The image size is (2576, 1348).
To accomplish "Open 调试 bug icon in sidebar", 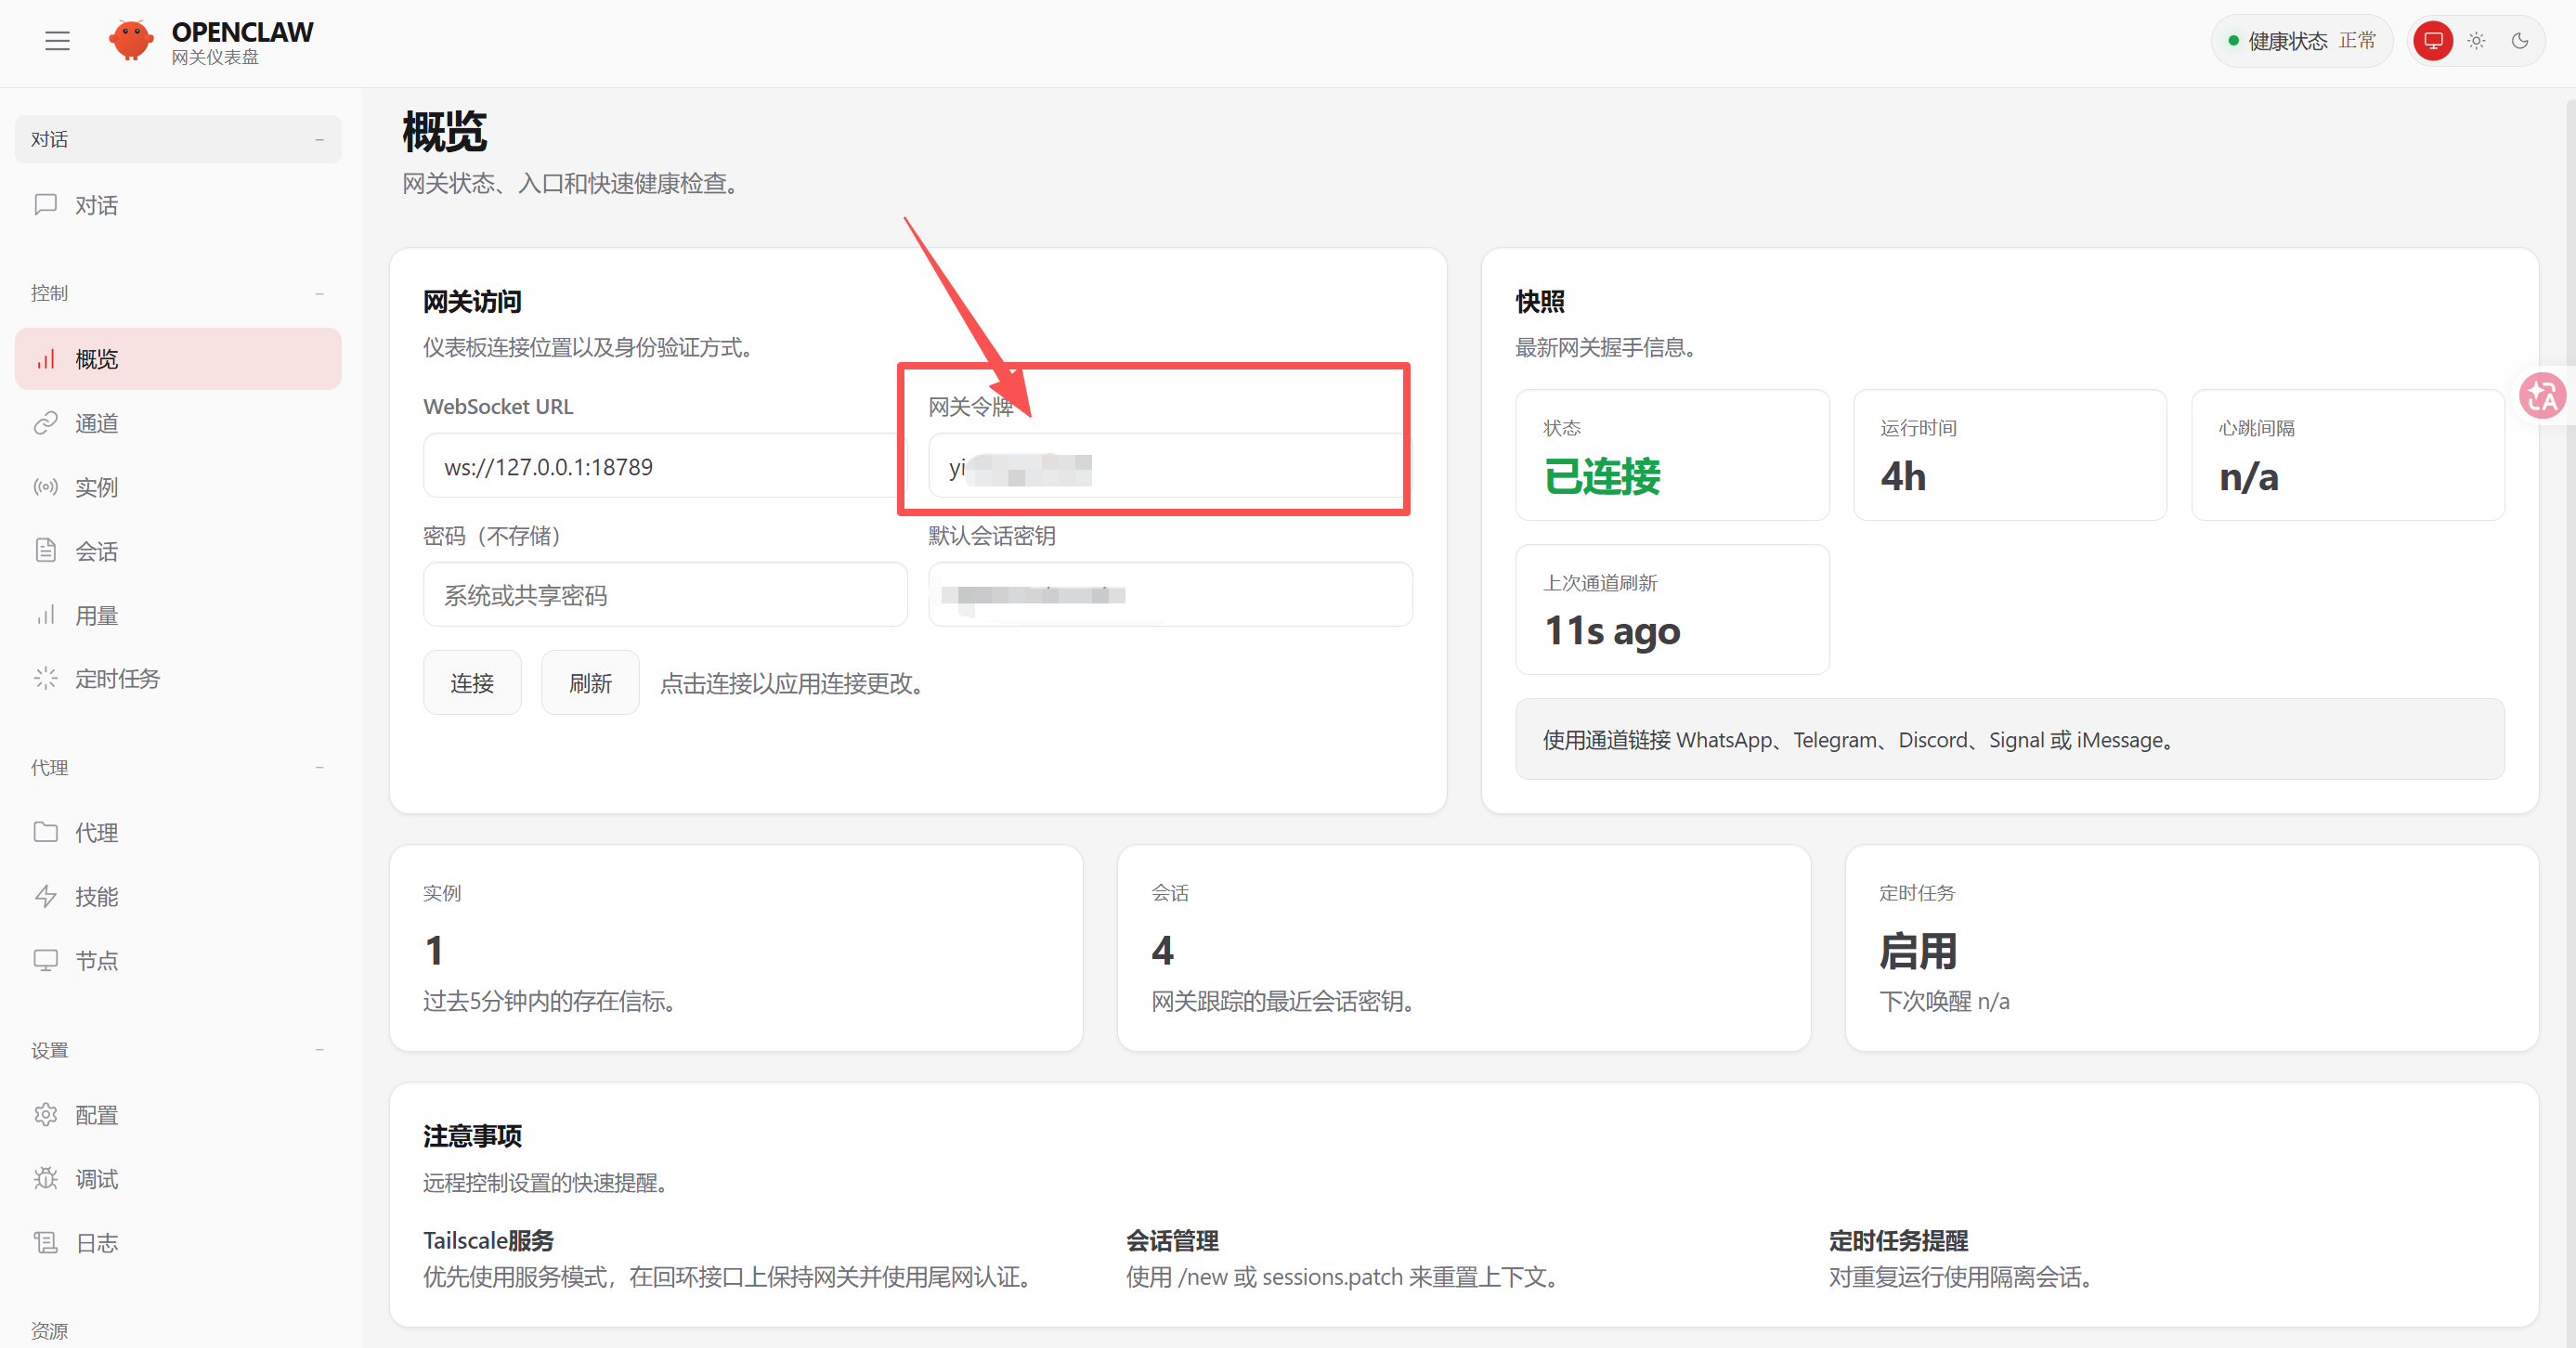I will tap(46, 1179).
